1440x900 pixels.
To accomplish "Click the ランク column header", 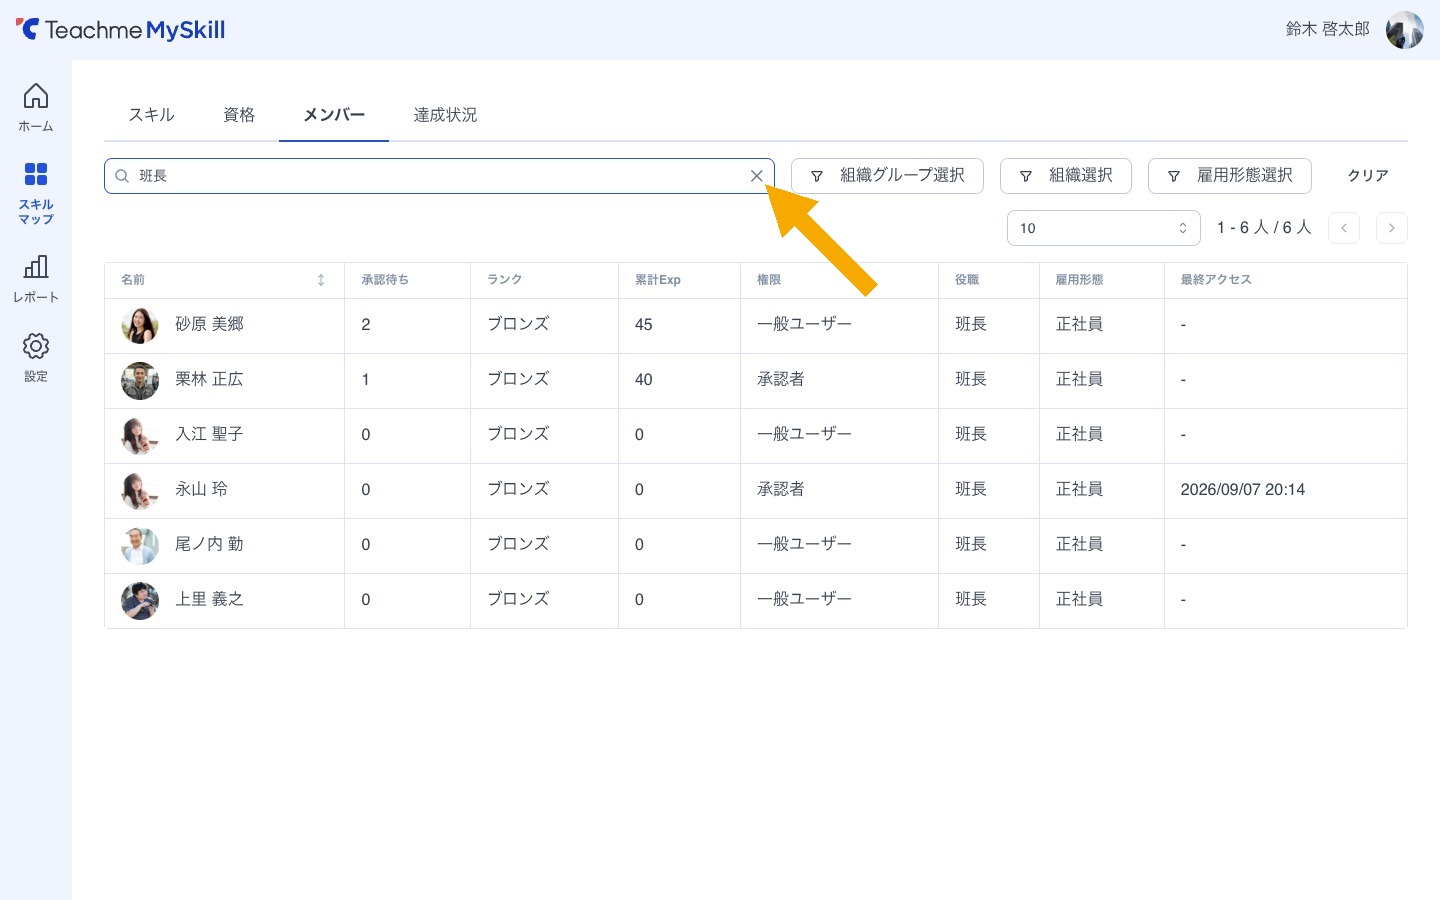I will 504,280.
